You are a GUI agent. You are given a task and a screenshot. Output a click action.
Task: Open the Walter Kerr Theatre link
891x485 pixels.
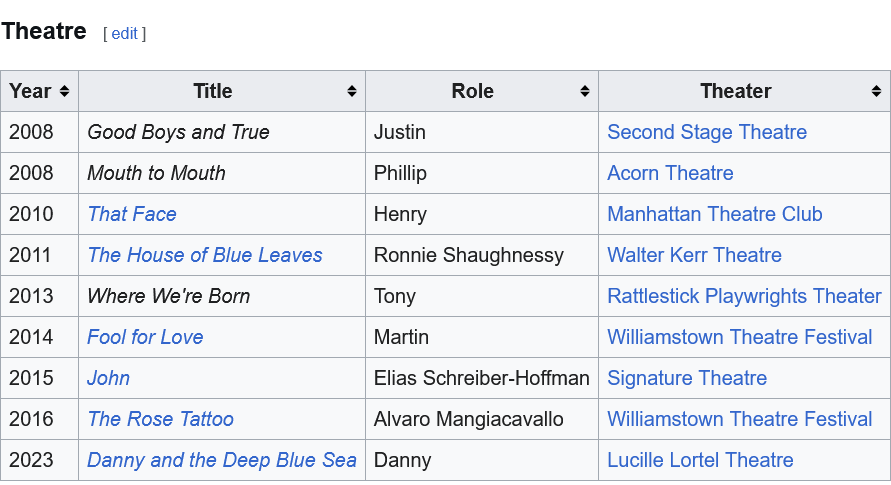[694, 255]
